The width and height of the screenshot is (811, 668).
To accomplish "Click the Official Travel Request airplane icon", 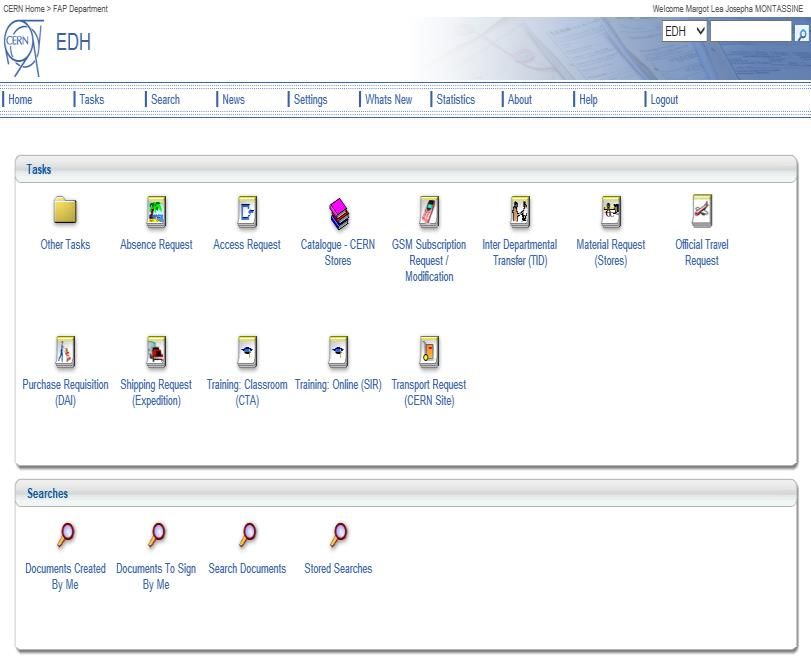I will pos(702,211).
